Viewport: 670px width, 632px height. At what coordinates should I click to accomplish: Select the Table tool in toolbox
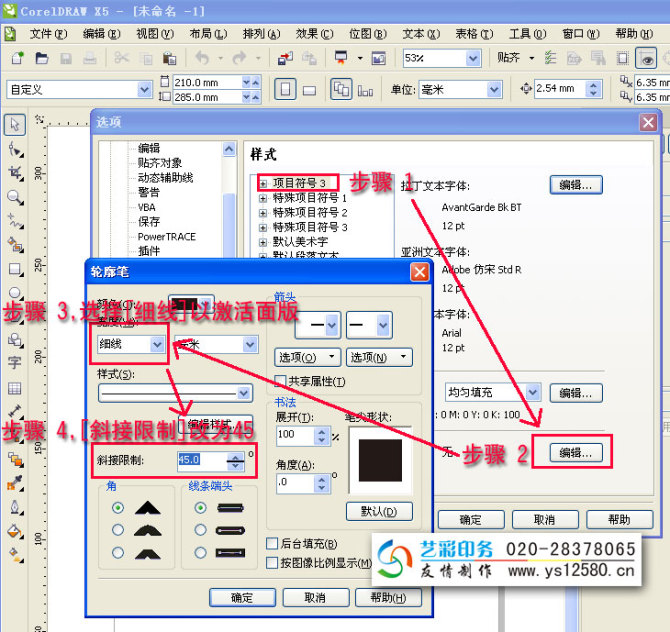pos(15,388)
